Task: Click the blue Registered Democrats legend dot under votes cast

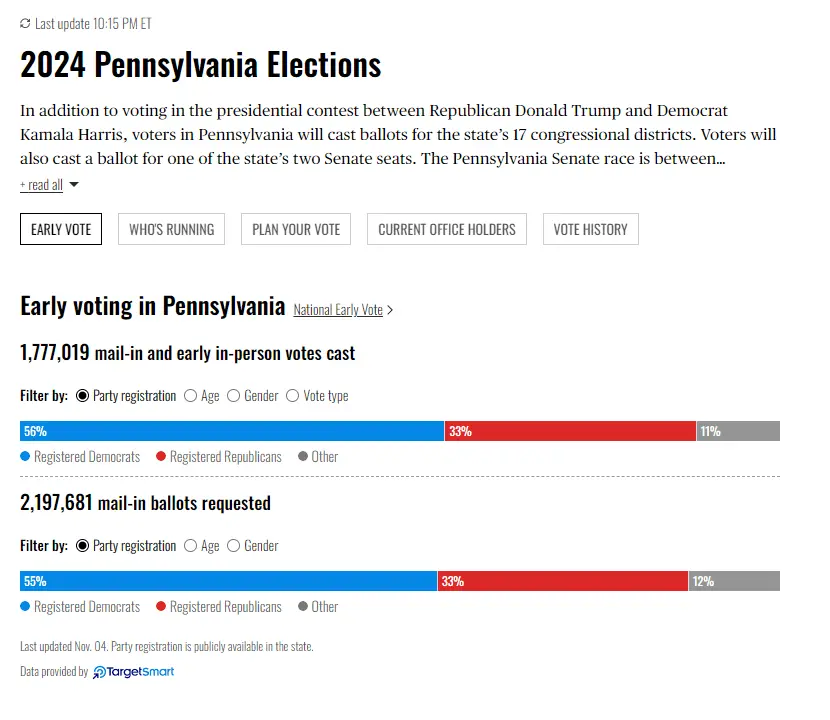Action: tap(25, 457)
